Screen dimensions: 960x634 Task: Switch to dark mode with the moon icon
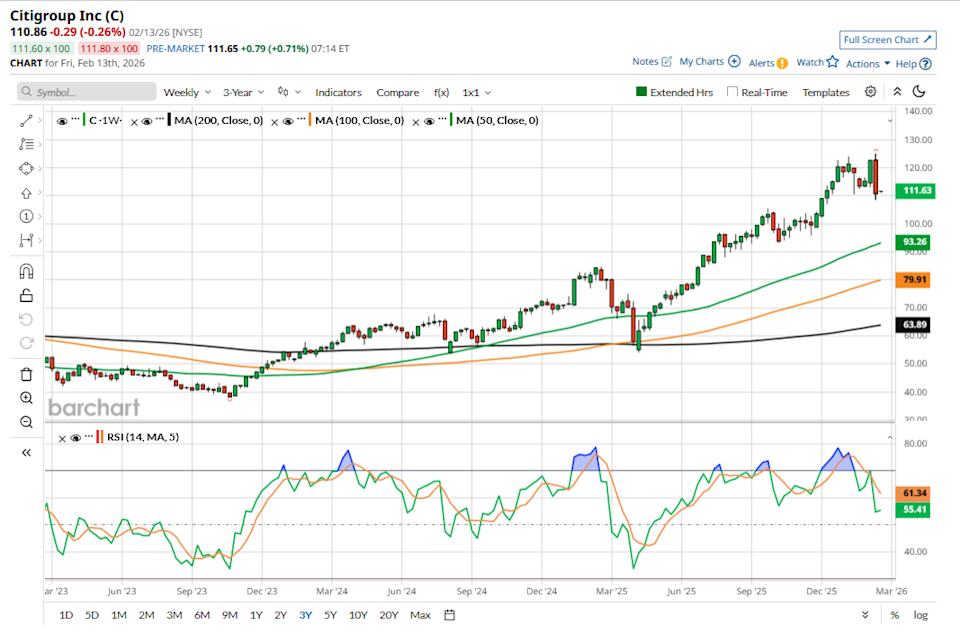[x=921, y=91]
